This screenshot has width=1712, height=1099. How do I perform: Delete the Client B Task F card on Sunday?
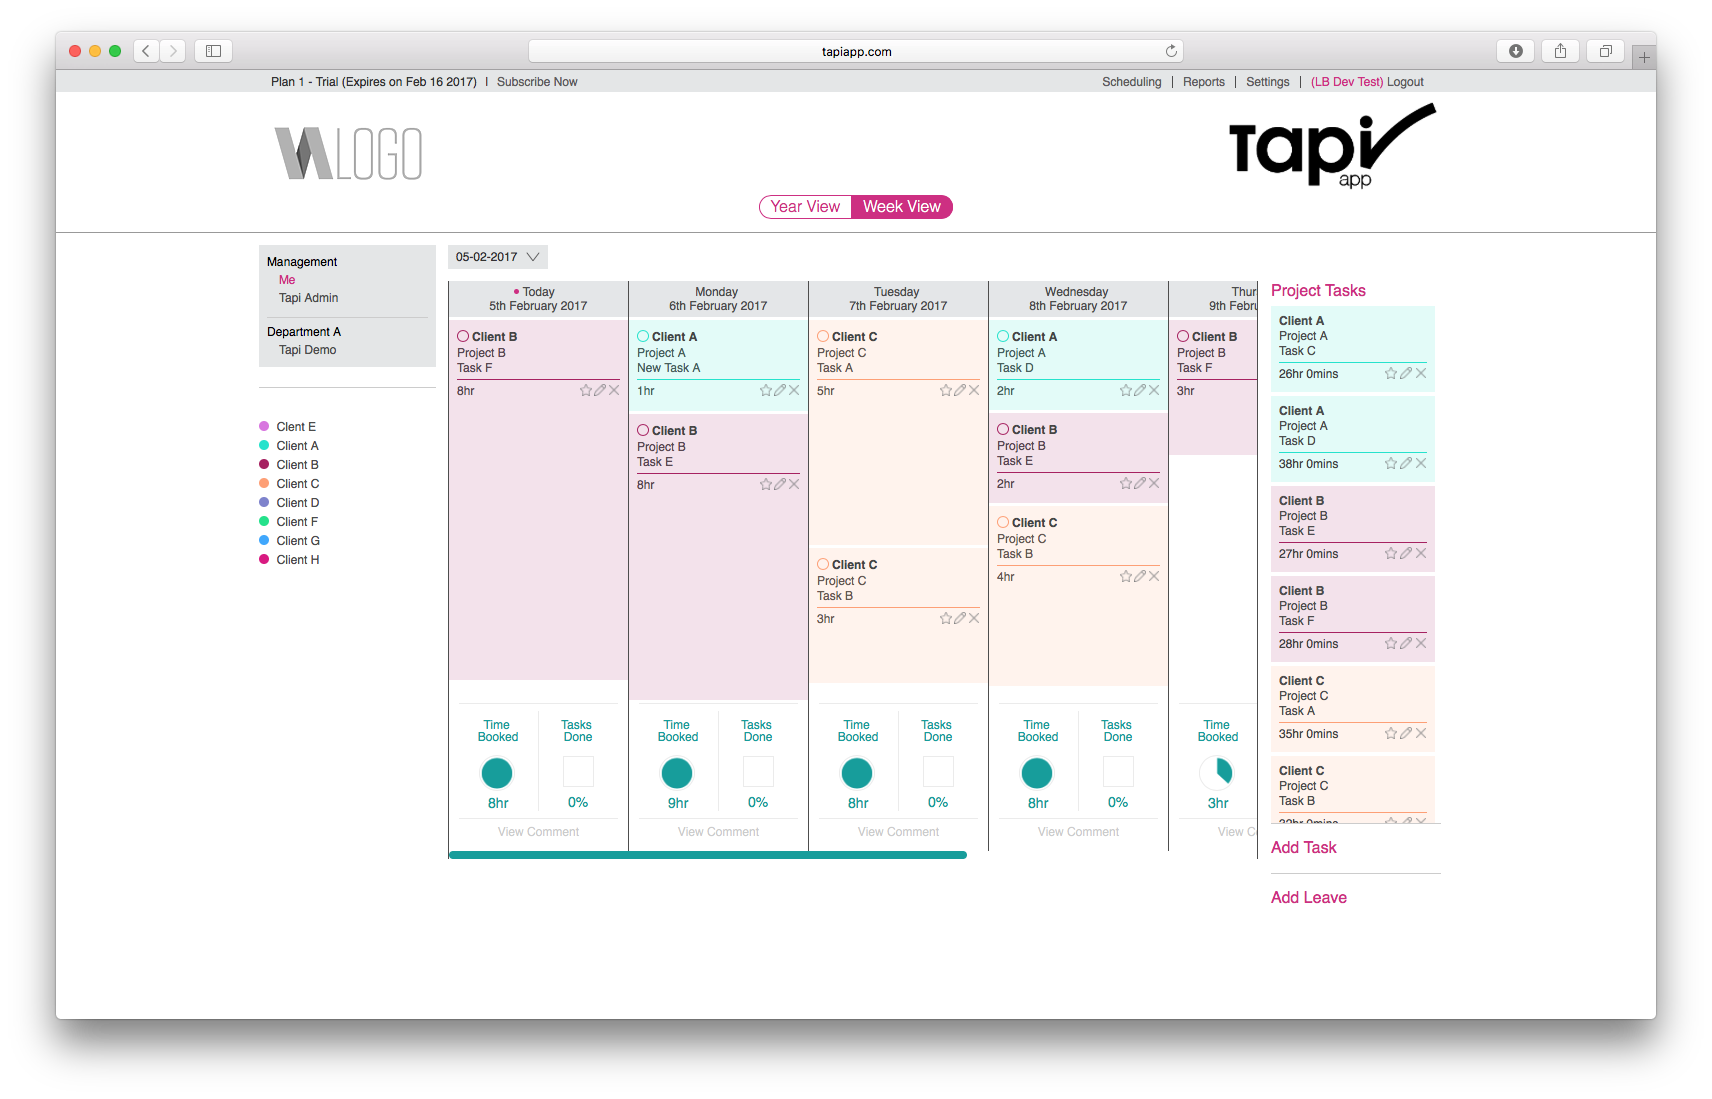pyautogui.click(x=614, y=390)
